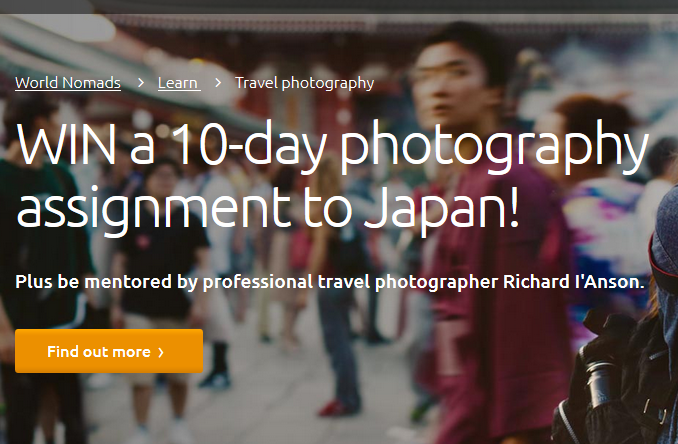This screenshot has height=444, width=678.
Task: Select the Travel photography breadcrumb
Action: pos(304,83)
